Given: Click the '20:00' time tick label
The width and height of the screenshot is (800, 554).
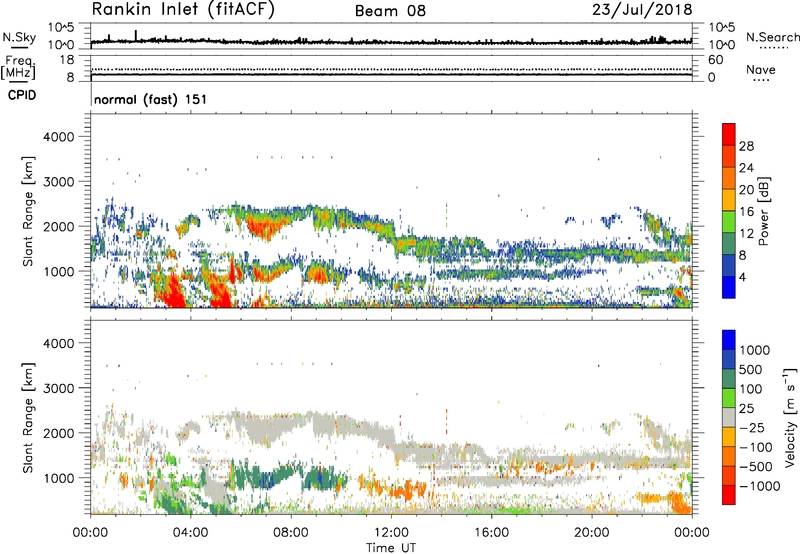Looking at the screenshot, I should (591, 533).
